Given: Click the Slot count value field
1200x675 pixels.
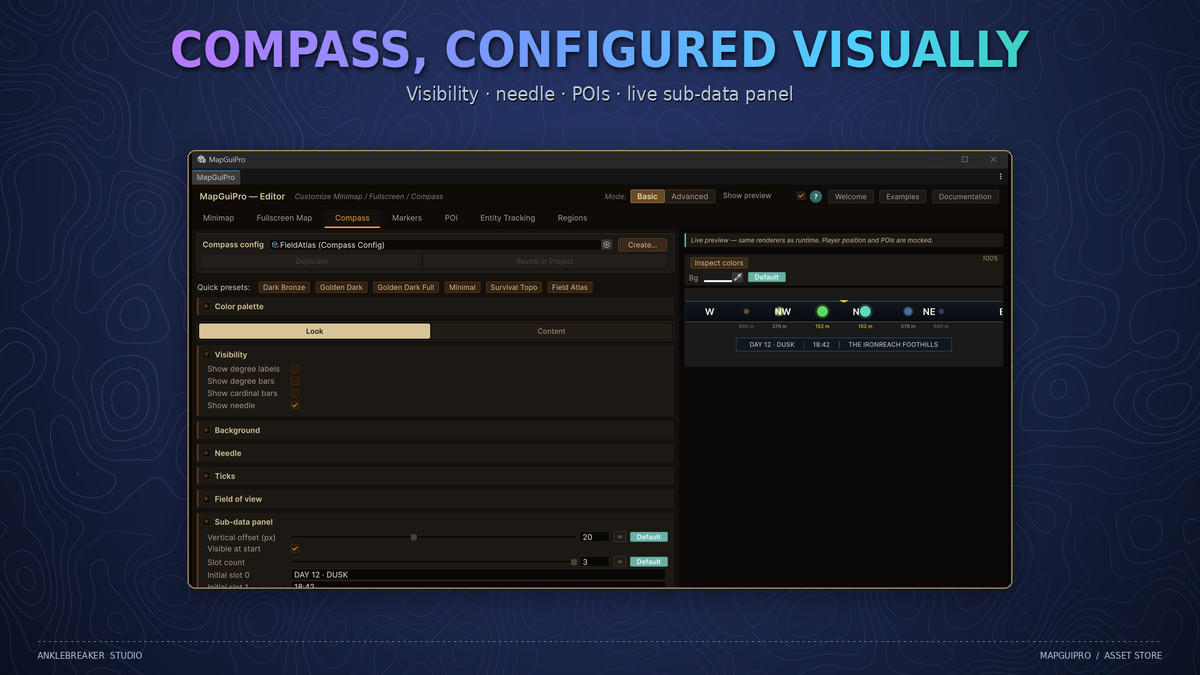Looking at the screenshot, I should pyautogui.click(x=594, y=562).
